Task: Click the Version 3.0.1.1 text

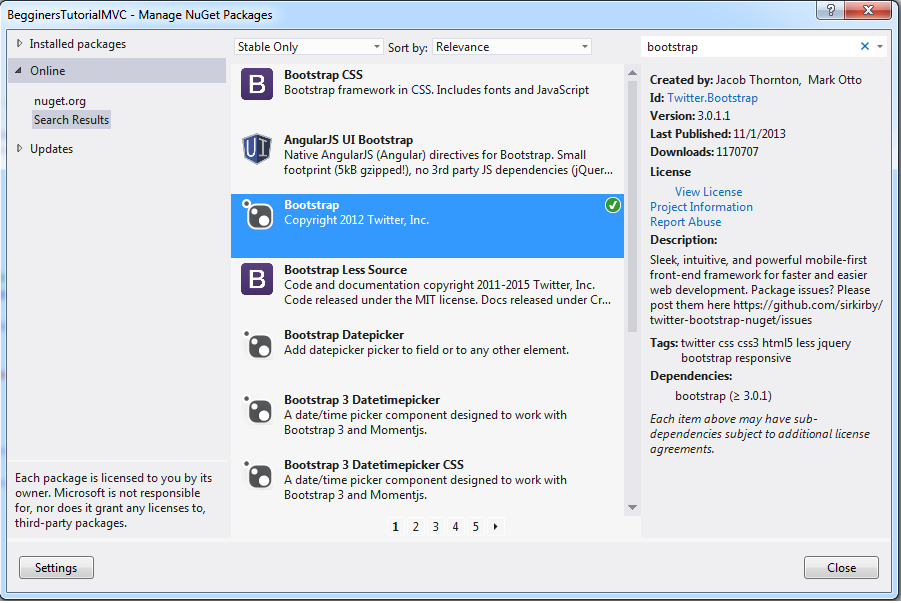Action: tap(690, 116)
